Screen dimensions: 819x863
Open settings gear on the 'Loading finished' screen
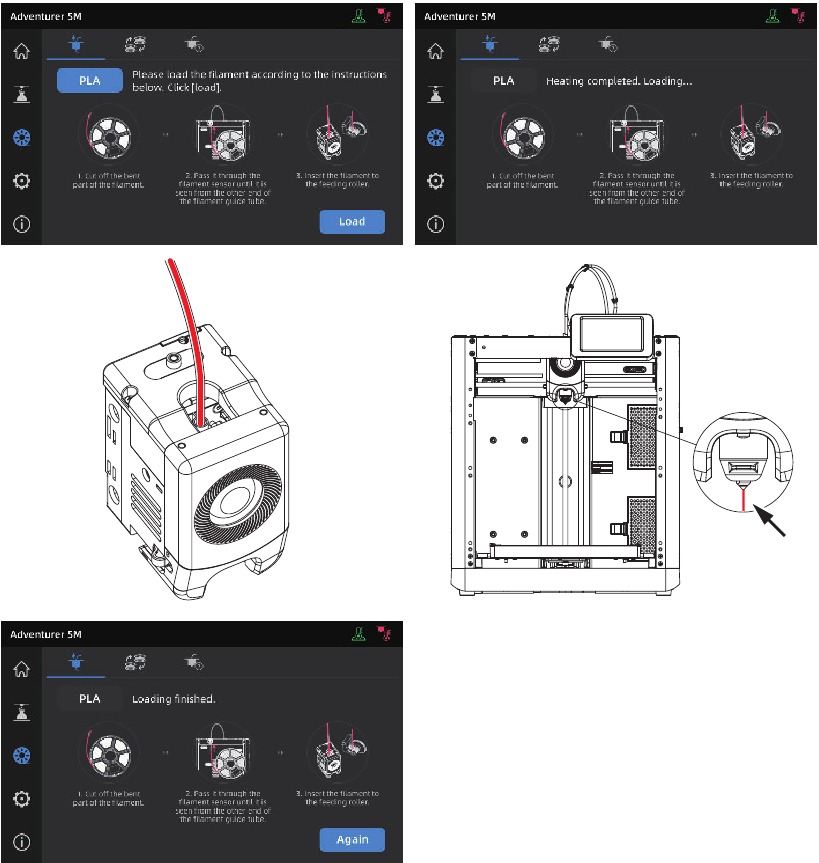[21, 799]
